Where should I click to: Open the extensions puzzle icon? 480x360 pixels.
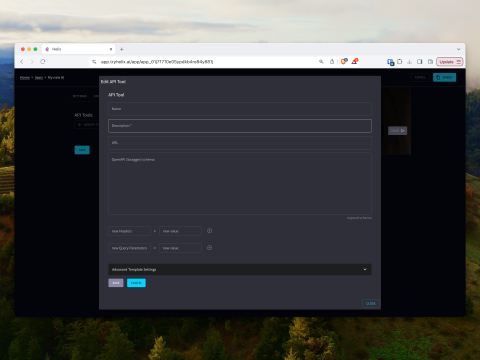point(400,62)
